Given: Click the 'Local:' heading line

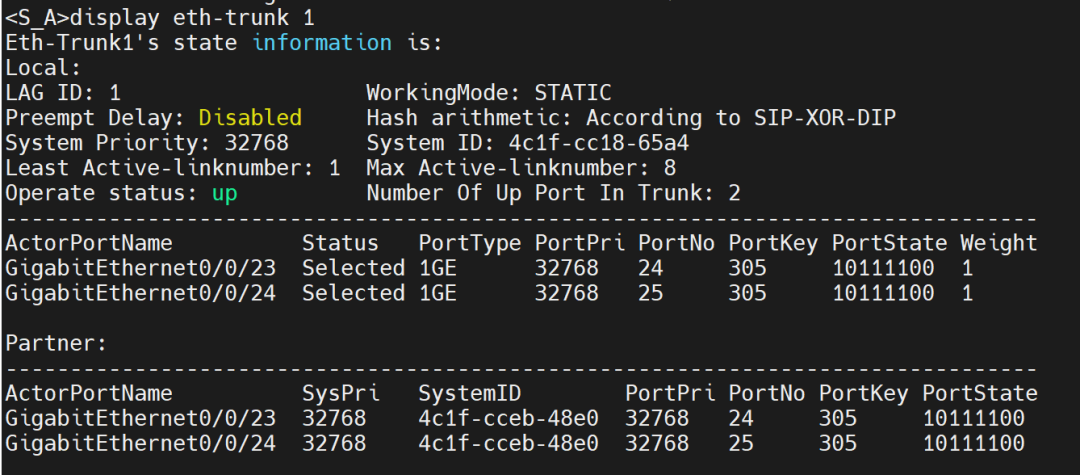Looking at the screenshot, I should 43,67.
